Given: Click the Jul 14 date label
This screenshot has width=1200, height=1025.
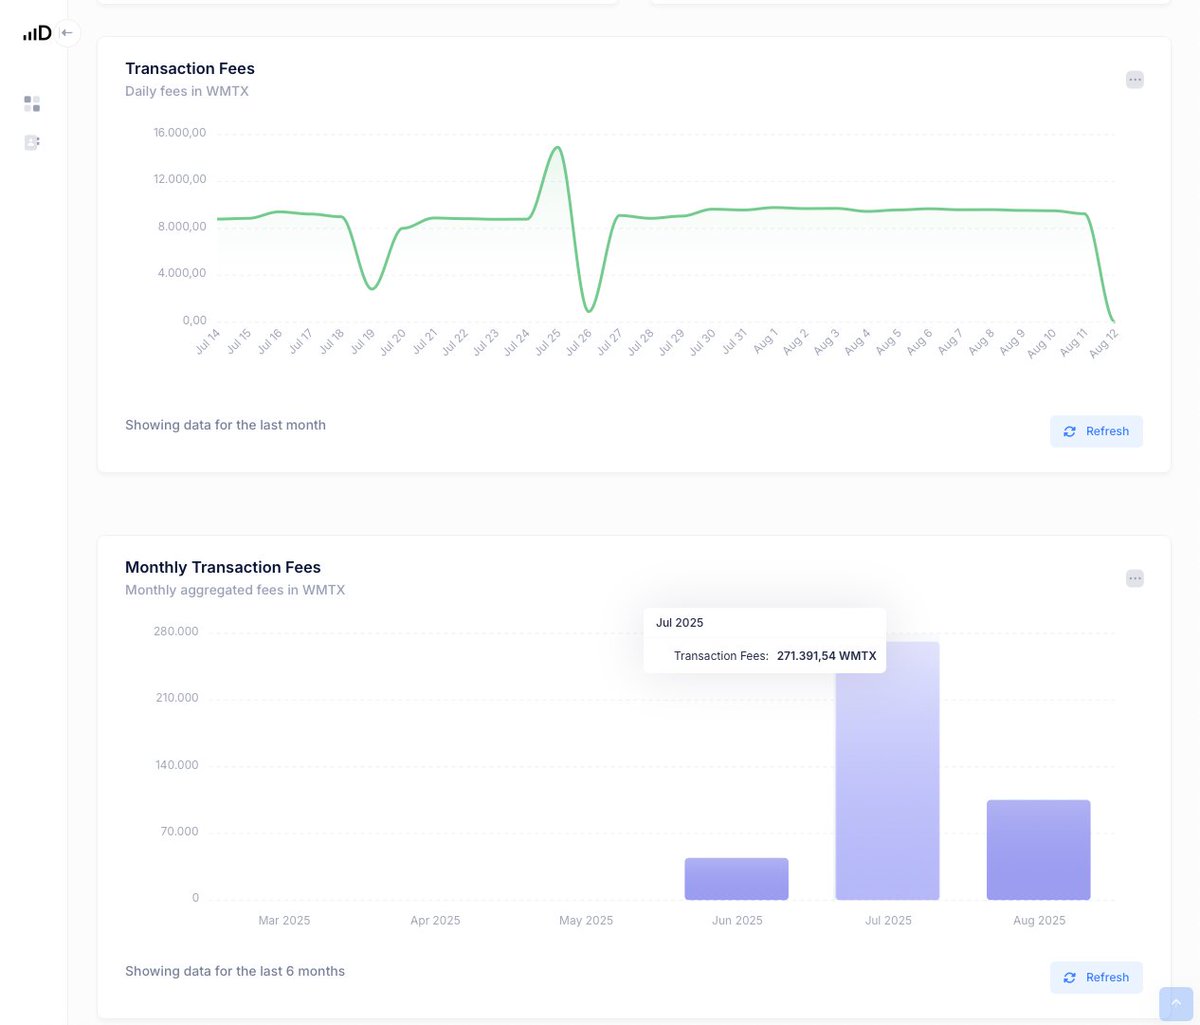Looking at the screenshot, I should 207,341.
